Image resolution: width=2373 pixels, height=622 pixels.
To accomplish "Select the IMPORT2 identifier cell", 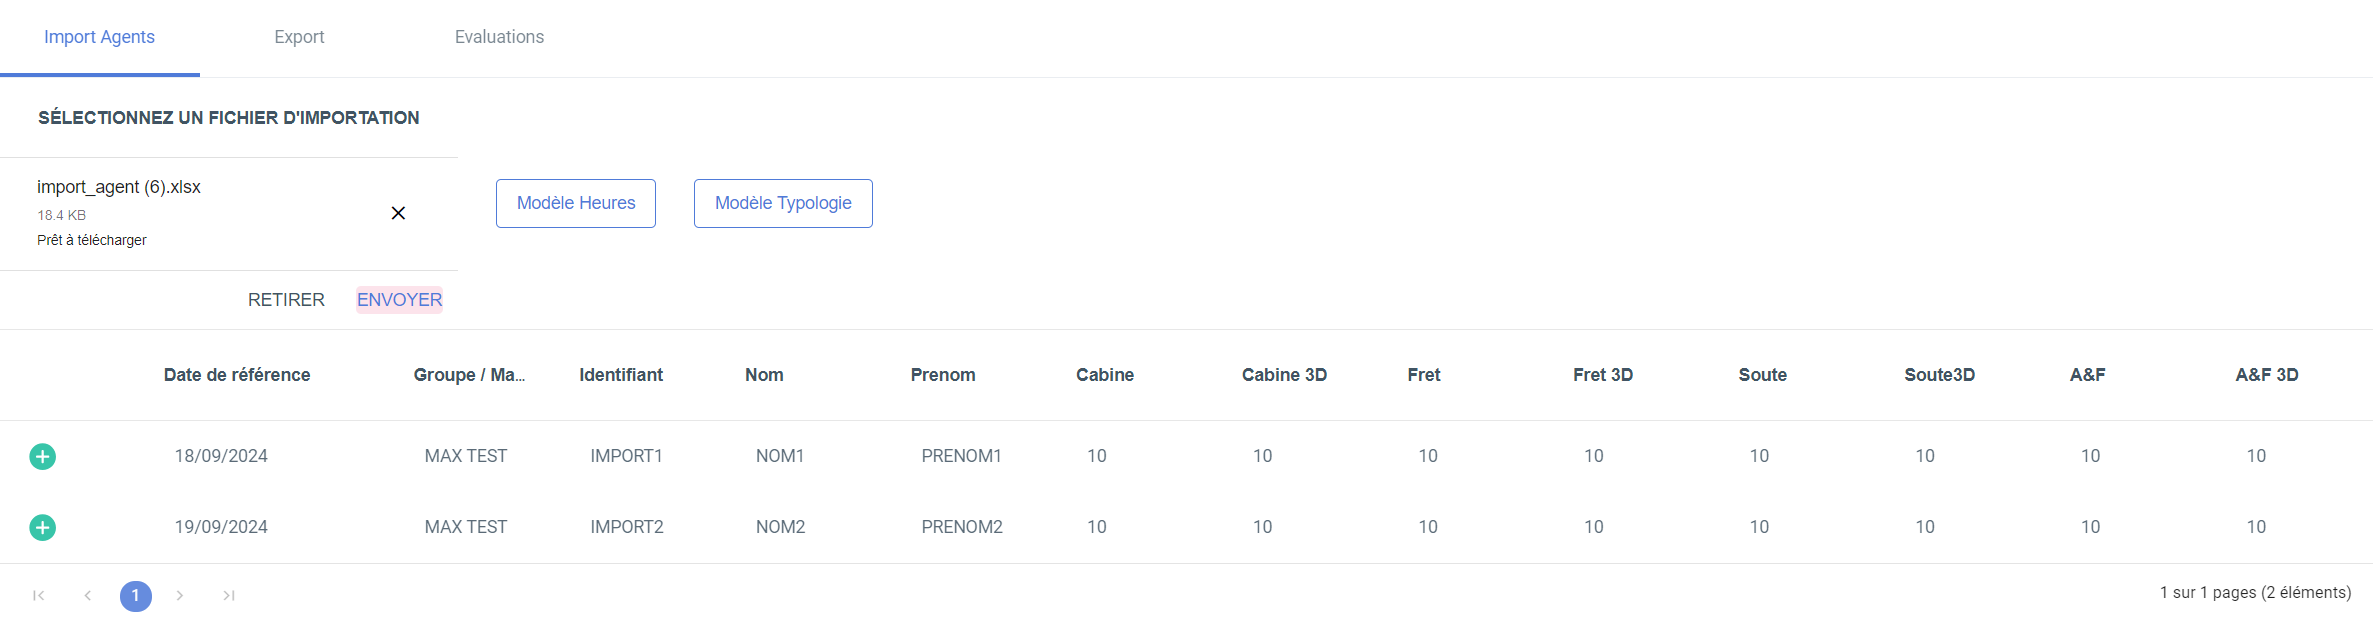I will 627,527.
